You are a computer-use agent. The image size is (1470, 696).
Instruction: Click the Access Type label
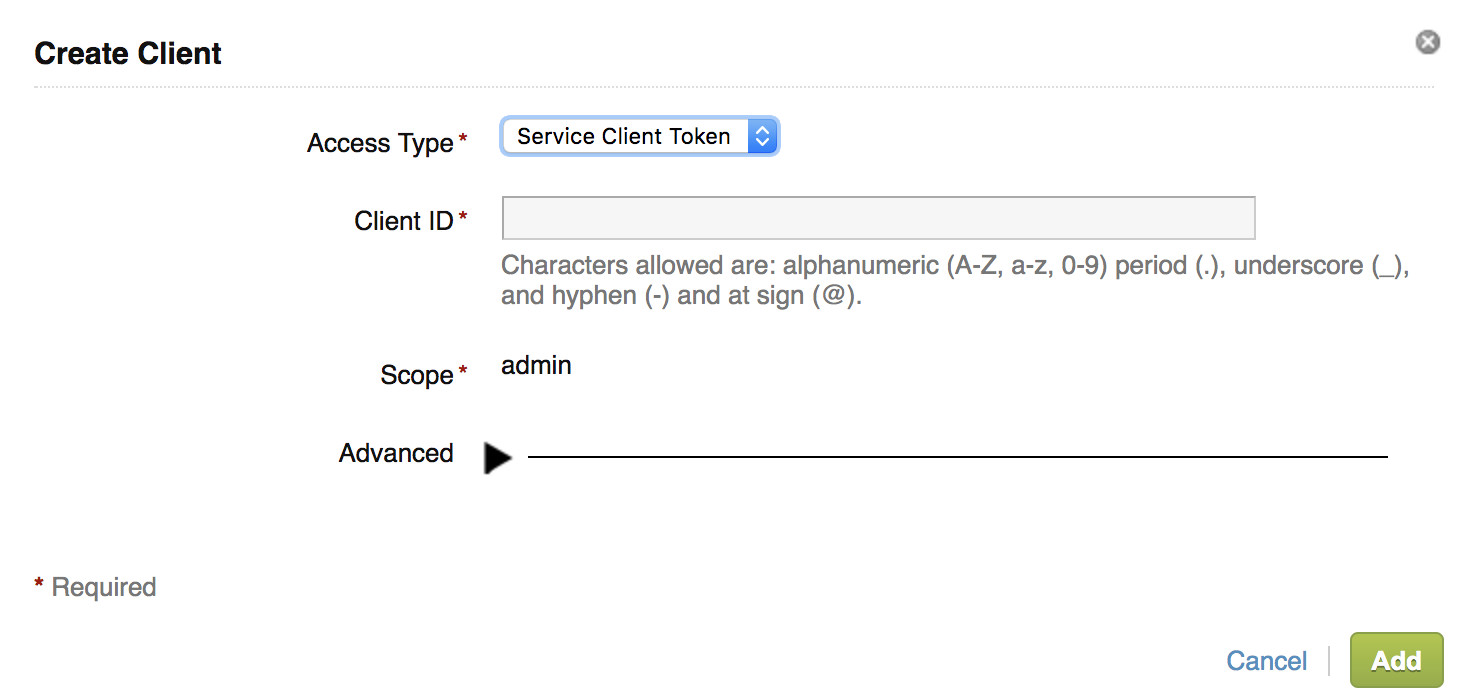tap(380, 143)
